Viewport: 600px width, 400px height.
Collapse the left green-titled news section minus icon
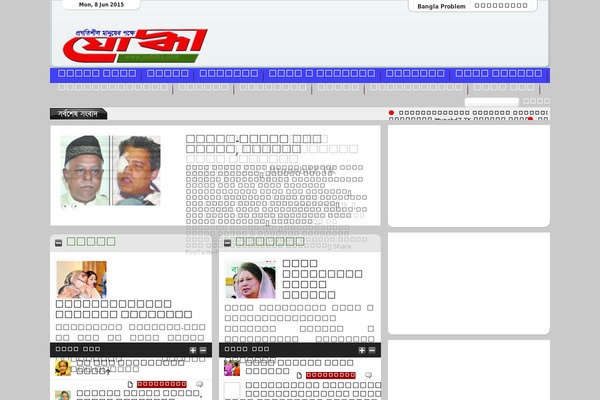point(59,243)
